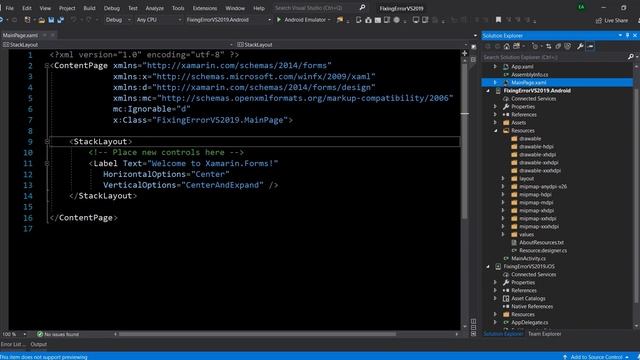This screenshot has width=640, height=360.
Task: Select MainActivity.cs in Solution Explorer
Action: click(x=528, y=258)
